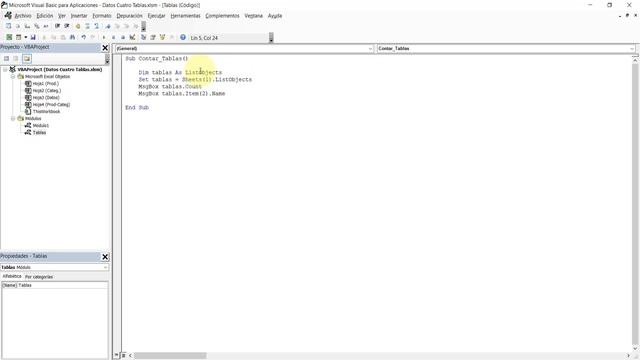This screenshot has height=360, width=640.
Task: Toggle breakpoint with the hand icon
Action: pos(78,26)
